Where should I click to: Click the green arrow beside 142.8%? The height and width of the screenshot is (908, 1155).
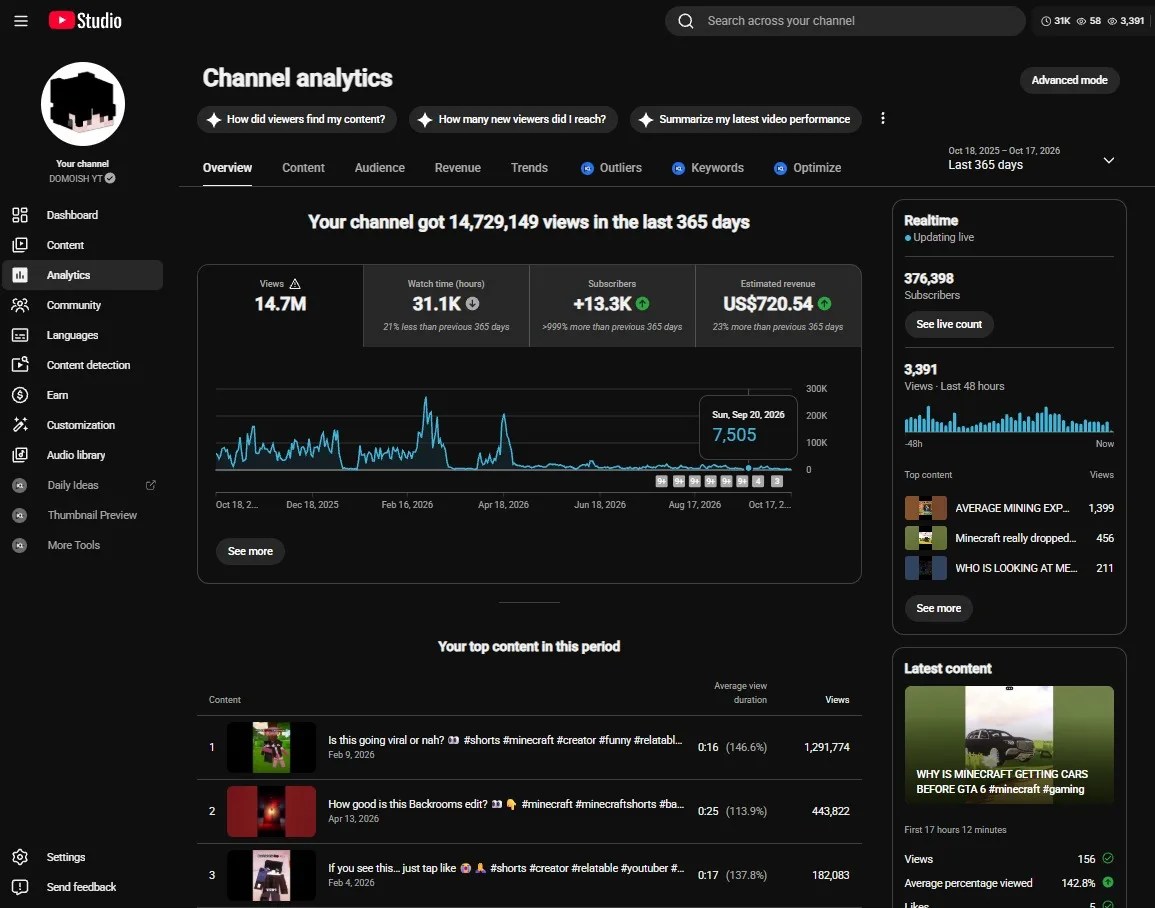pos(1108,882)
